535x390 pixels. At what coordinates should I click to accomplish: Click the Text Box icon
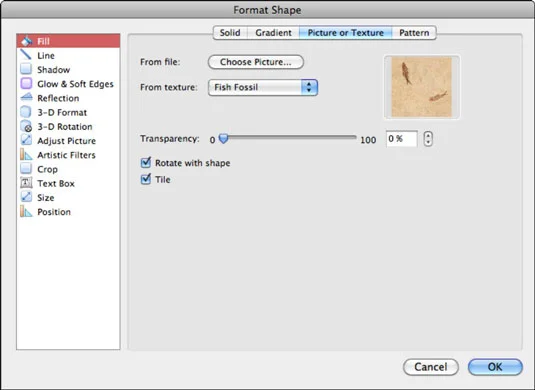pos(26,183)
